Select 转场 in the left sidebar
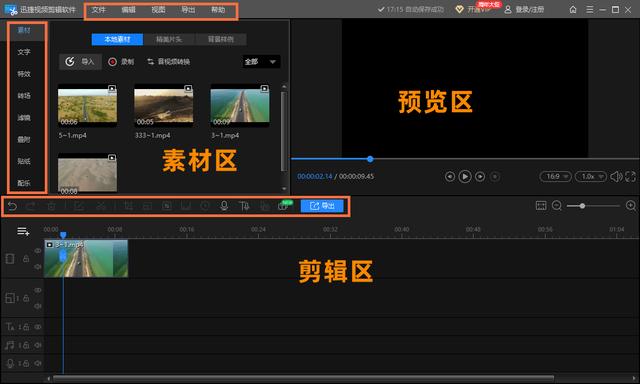Viewport: 640px width, 384px height. (x=24, y=95)
